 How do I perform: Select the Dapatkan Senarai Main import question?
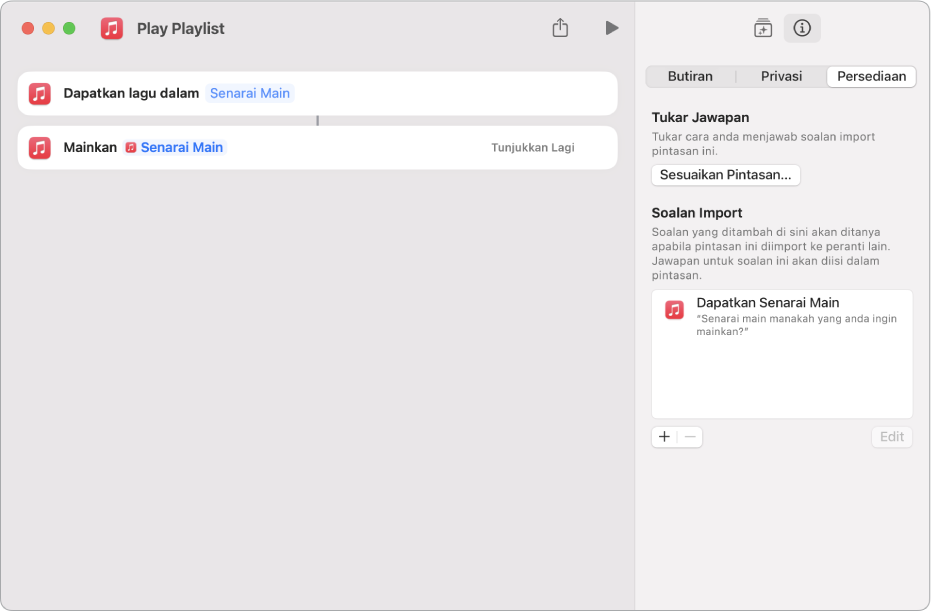click(782, 316)
